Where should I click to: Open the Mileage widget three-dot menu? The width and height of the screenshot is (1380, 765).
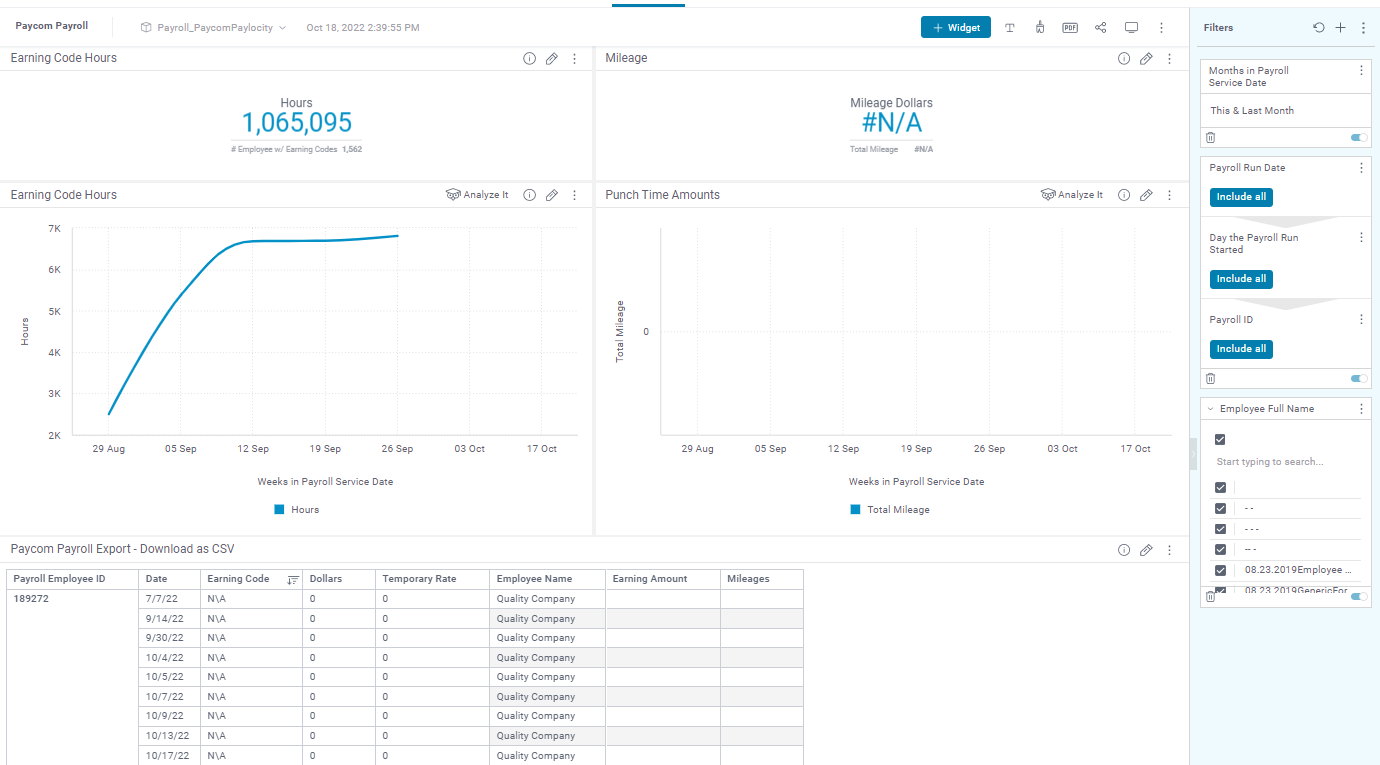coord(1169,59)
